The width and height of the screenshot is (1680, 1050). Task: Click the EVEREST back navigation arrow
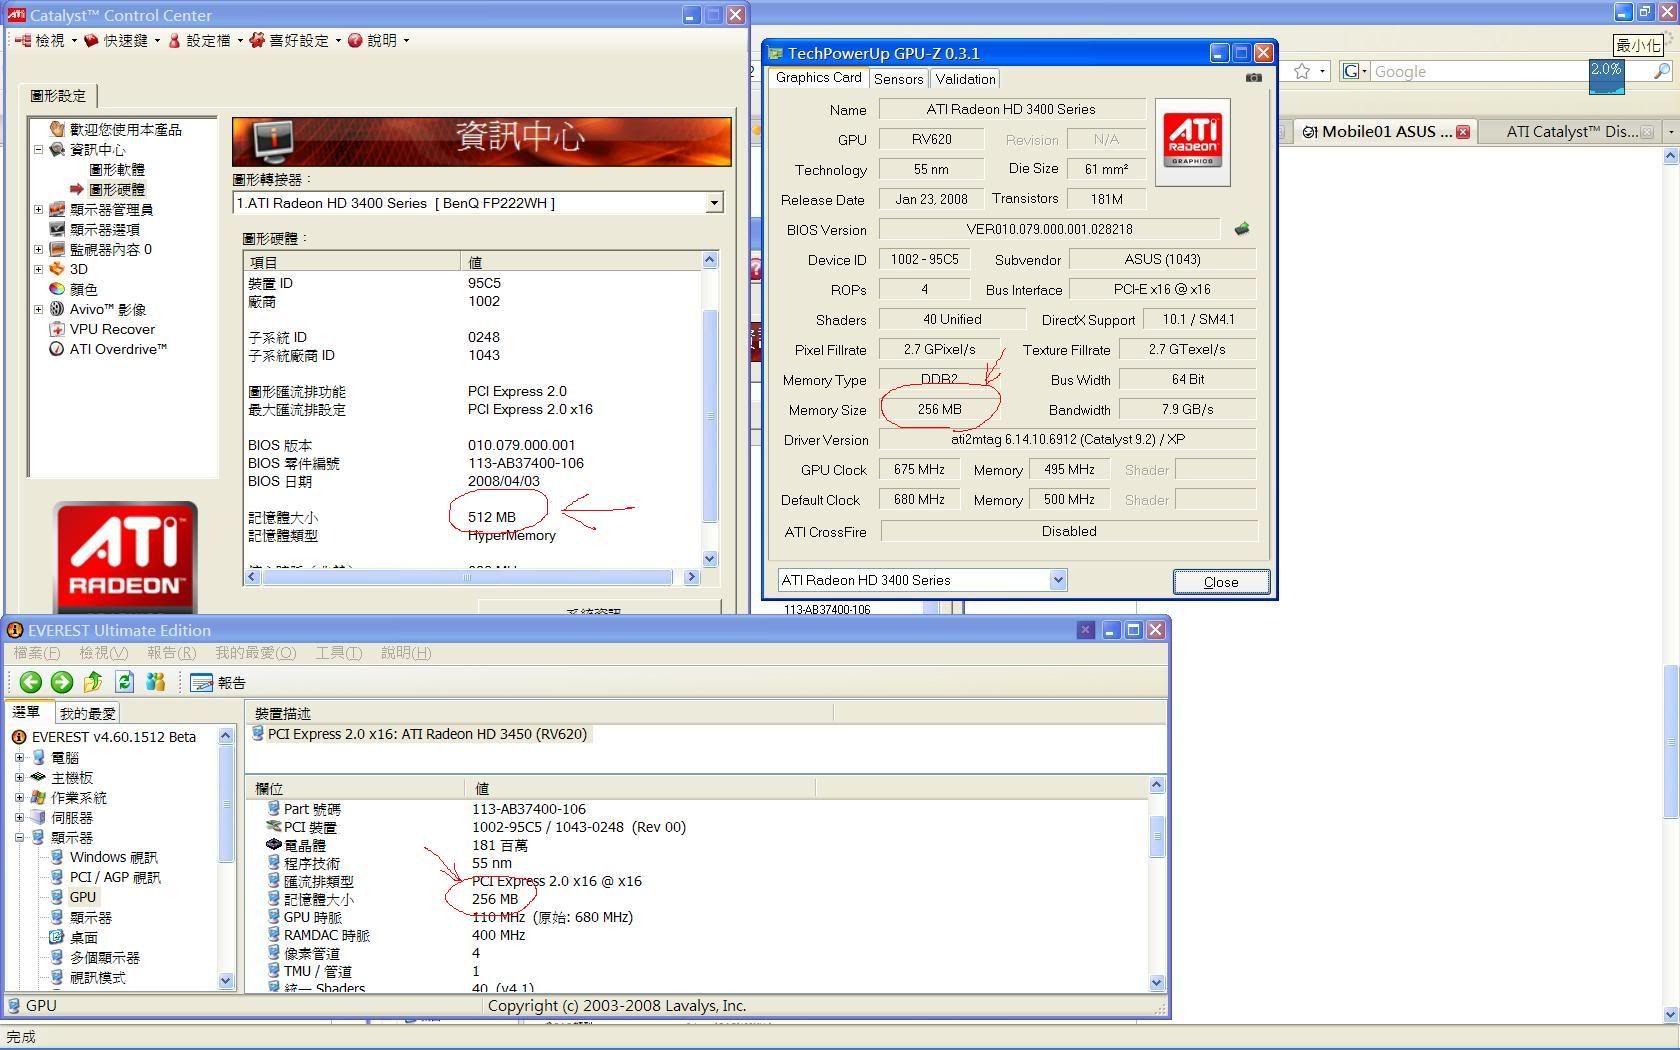(30, 682)
